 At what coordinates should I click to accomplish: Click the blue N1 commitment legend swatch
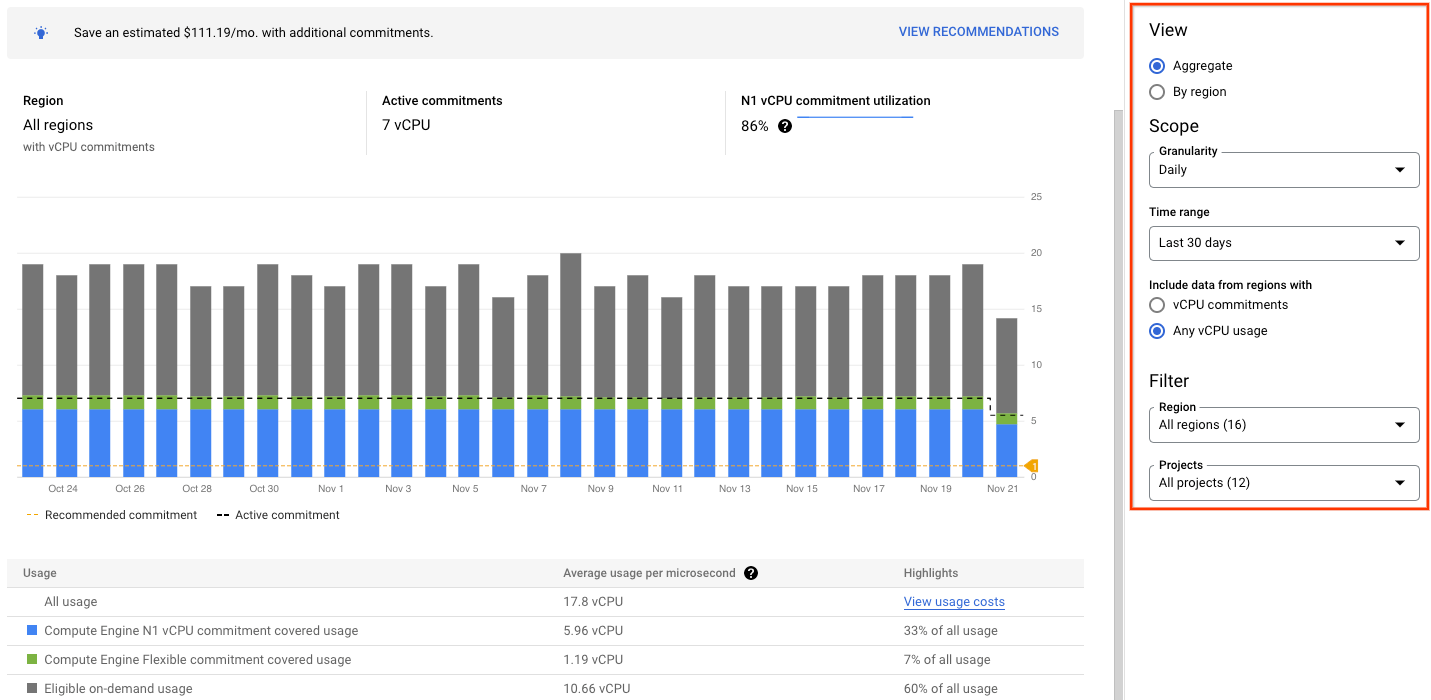click(x=31, y=631)
